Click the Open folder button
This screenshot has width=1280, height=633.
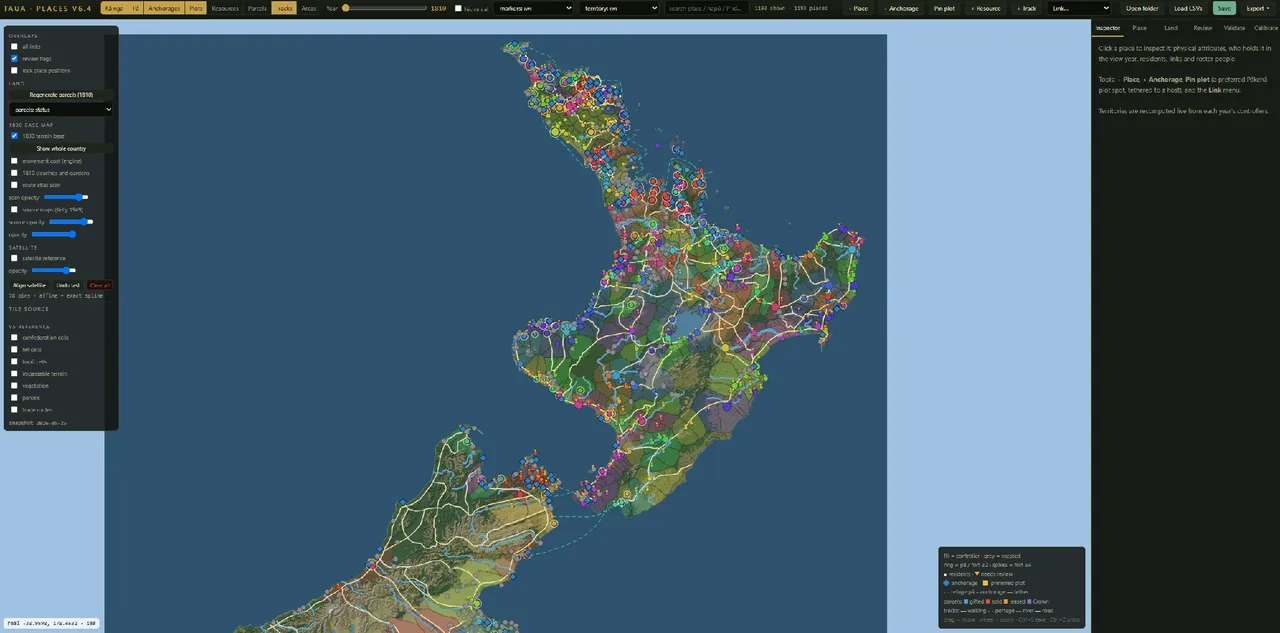pos(1142,8)
